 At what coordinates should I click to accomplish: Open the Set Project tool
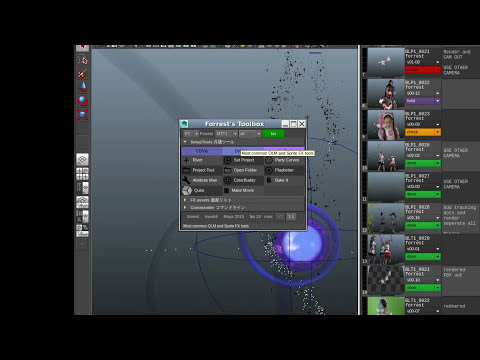tap(243, 160)
